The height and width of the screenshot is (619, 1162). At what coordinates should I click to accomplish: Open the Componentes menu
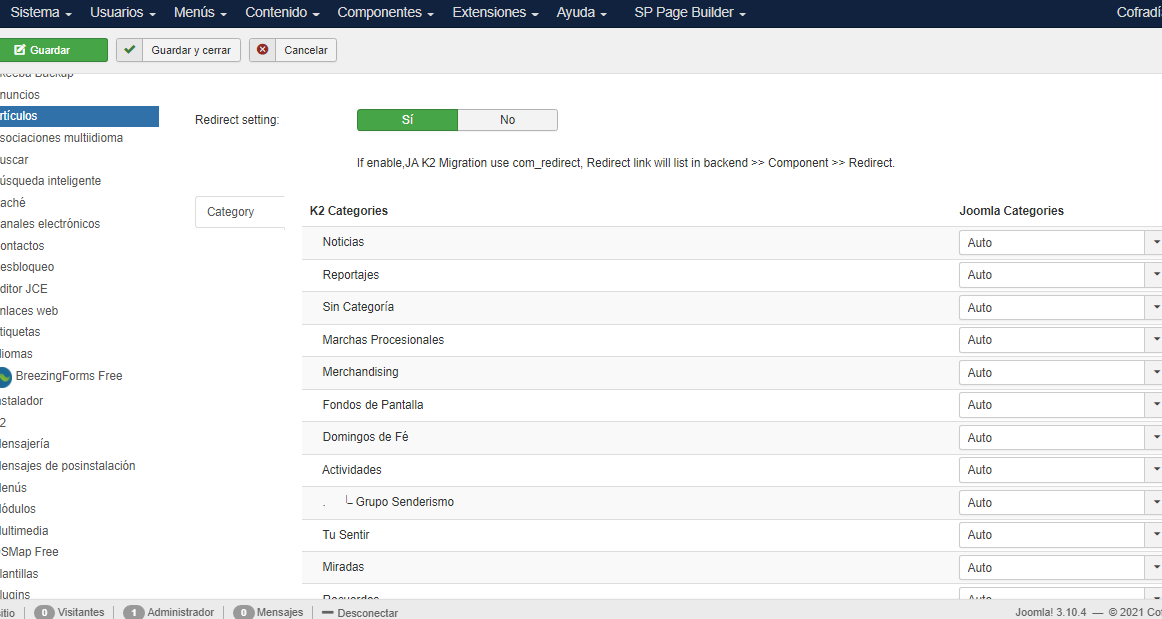[x=385, y=13]
